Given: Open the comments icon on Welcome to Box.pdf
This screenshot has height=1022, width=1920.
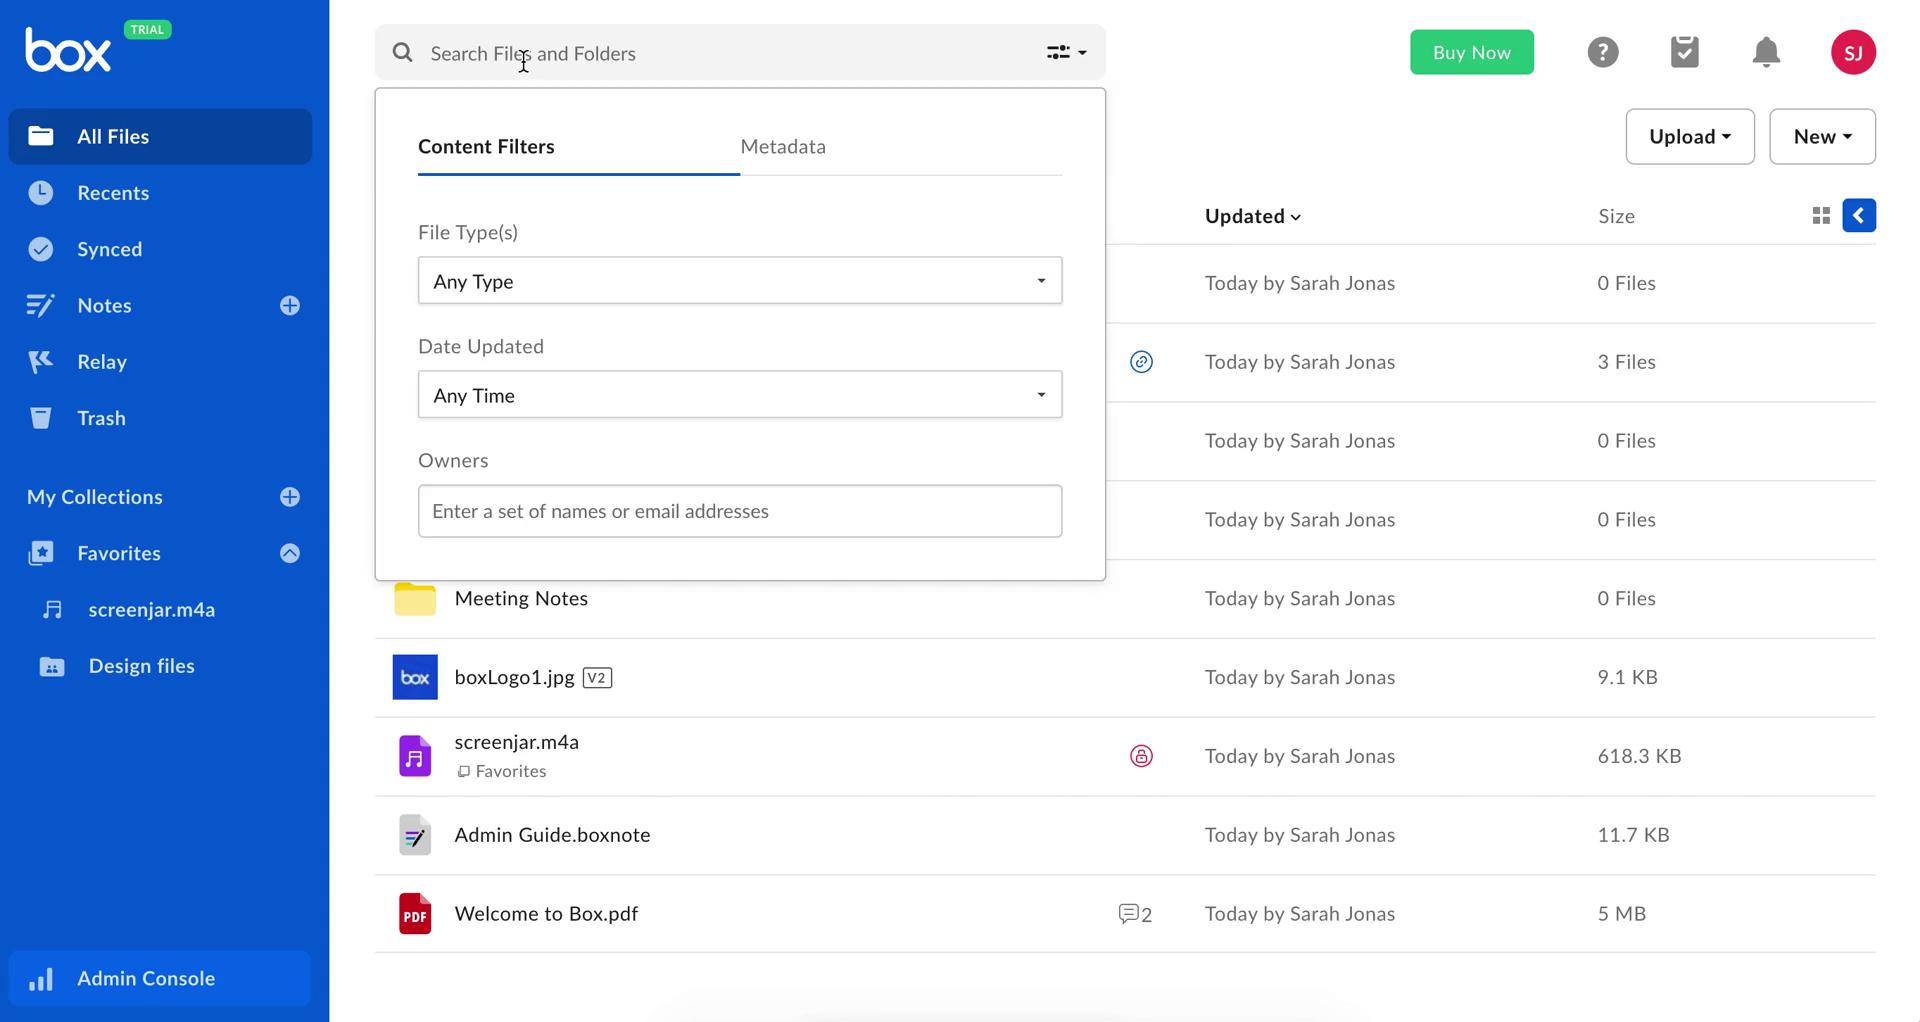Looking at the screenshot, I should click(1135, 914).
